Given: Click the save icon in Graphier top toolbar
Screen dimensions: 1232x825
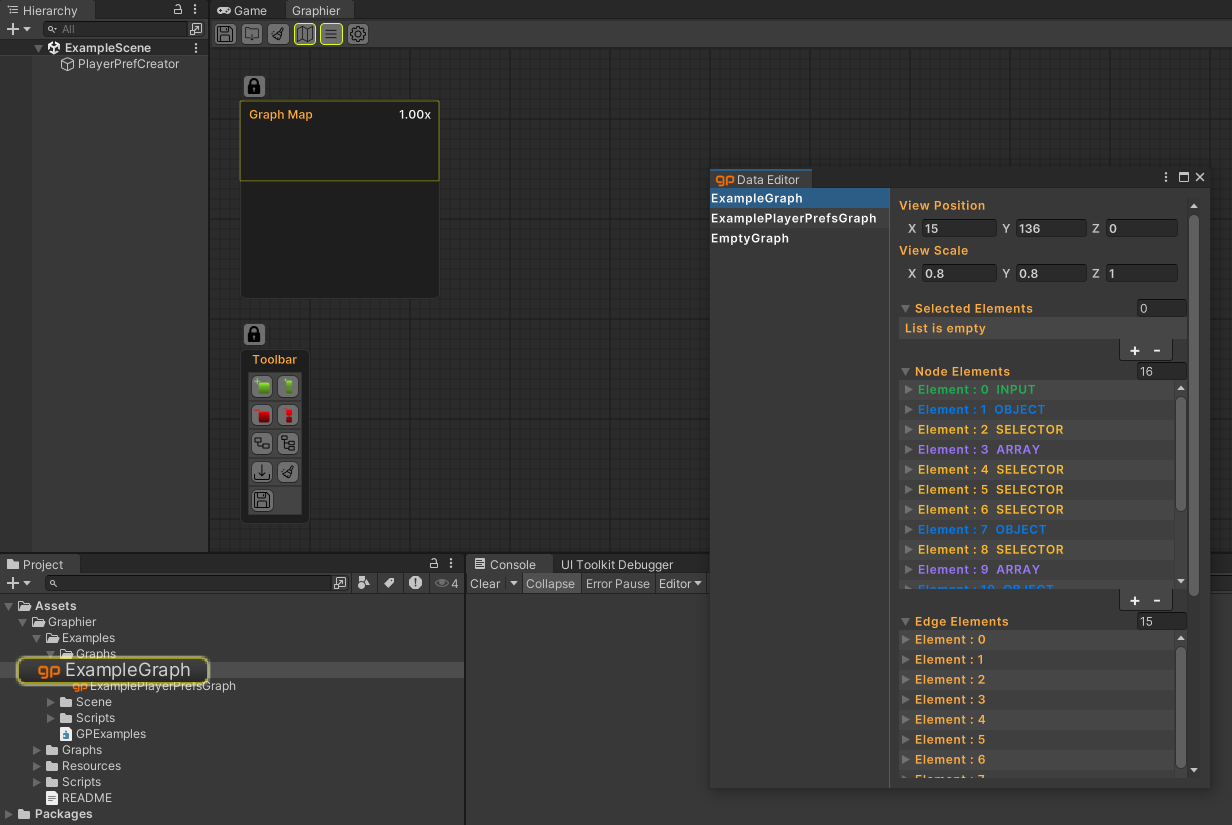Looking at the screenshot, I should (225, 34).
